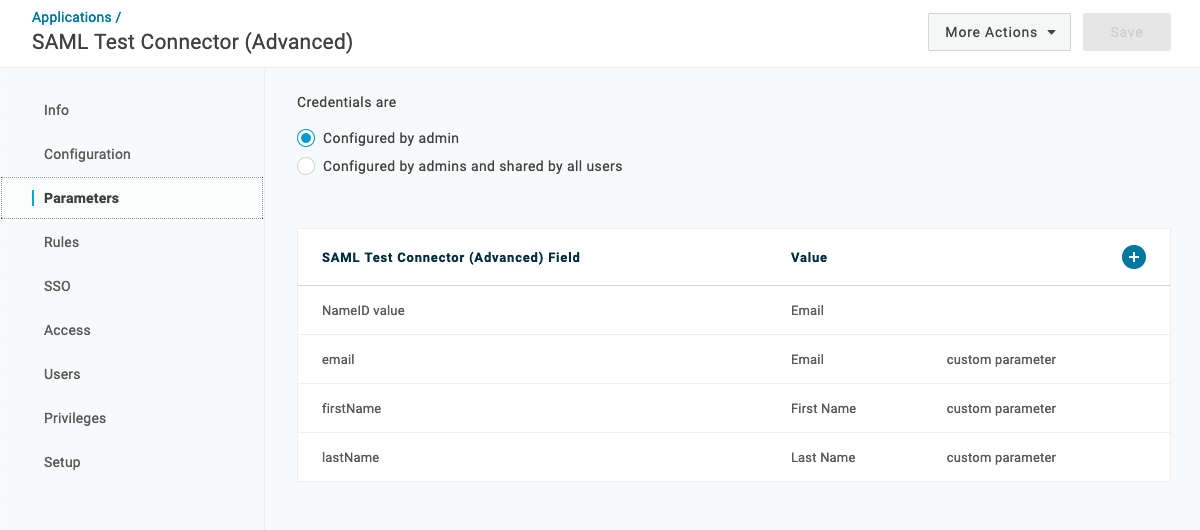Click the lastName parameter row
The height and width of the screenshot is (530, 1200).
[x=350, y=457]
